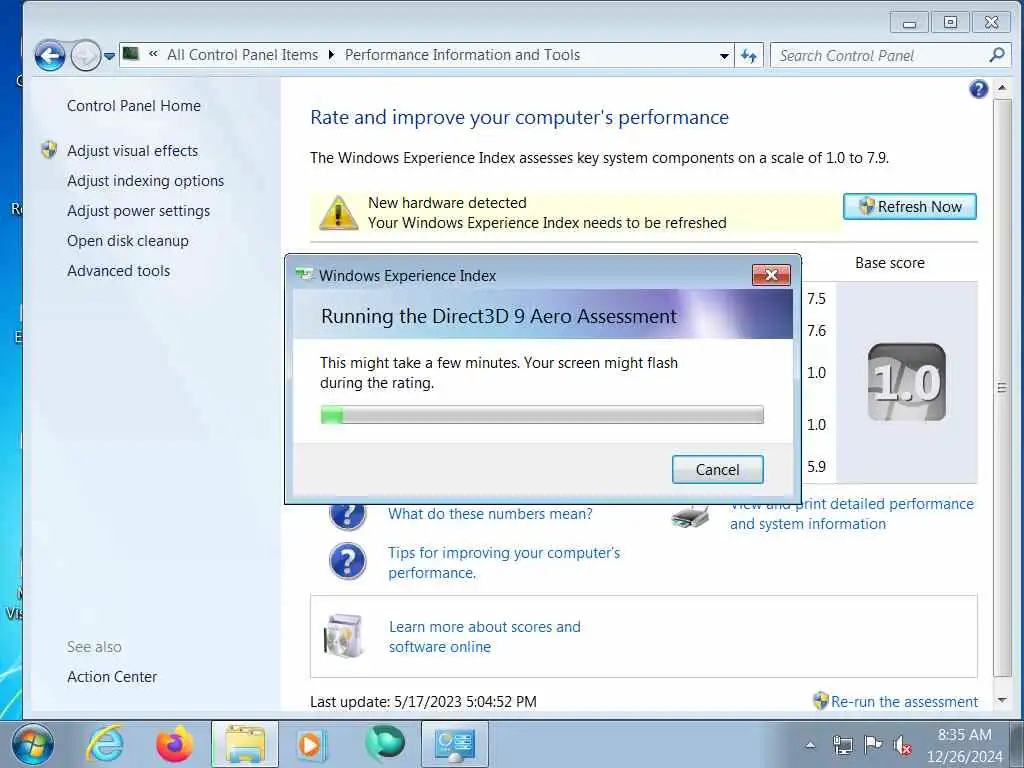1024x768 pixels.
Task: Click the scrollbar down arrow
Action: [x=1001, y=700]
